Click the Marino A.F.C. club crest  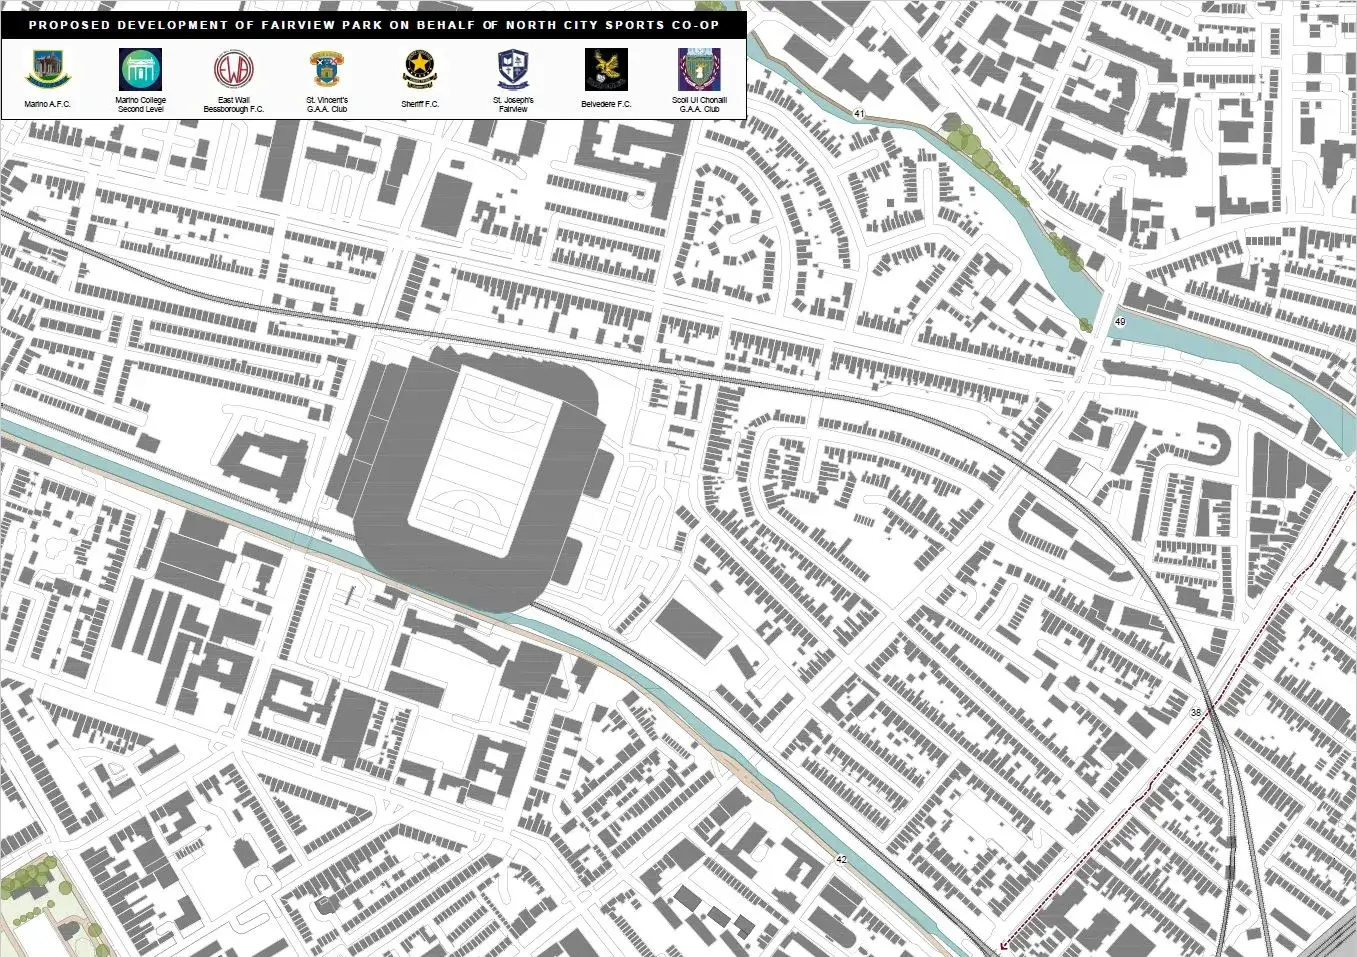[47, 69]
